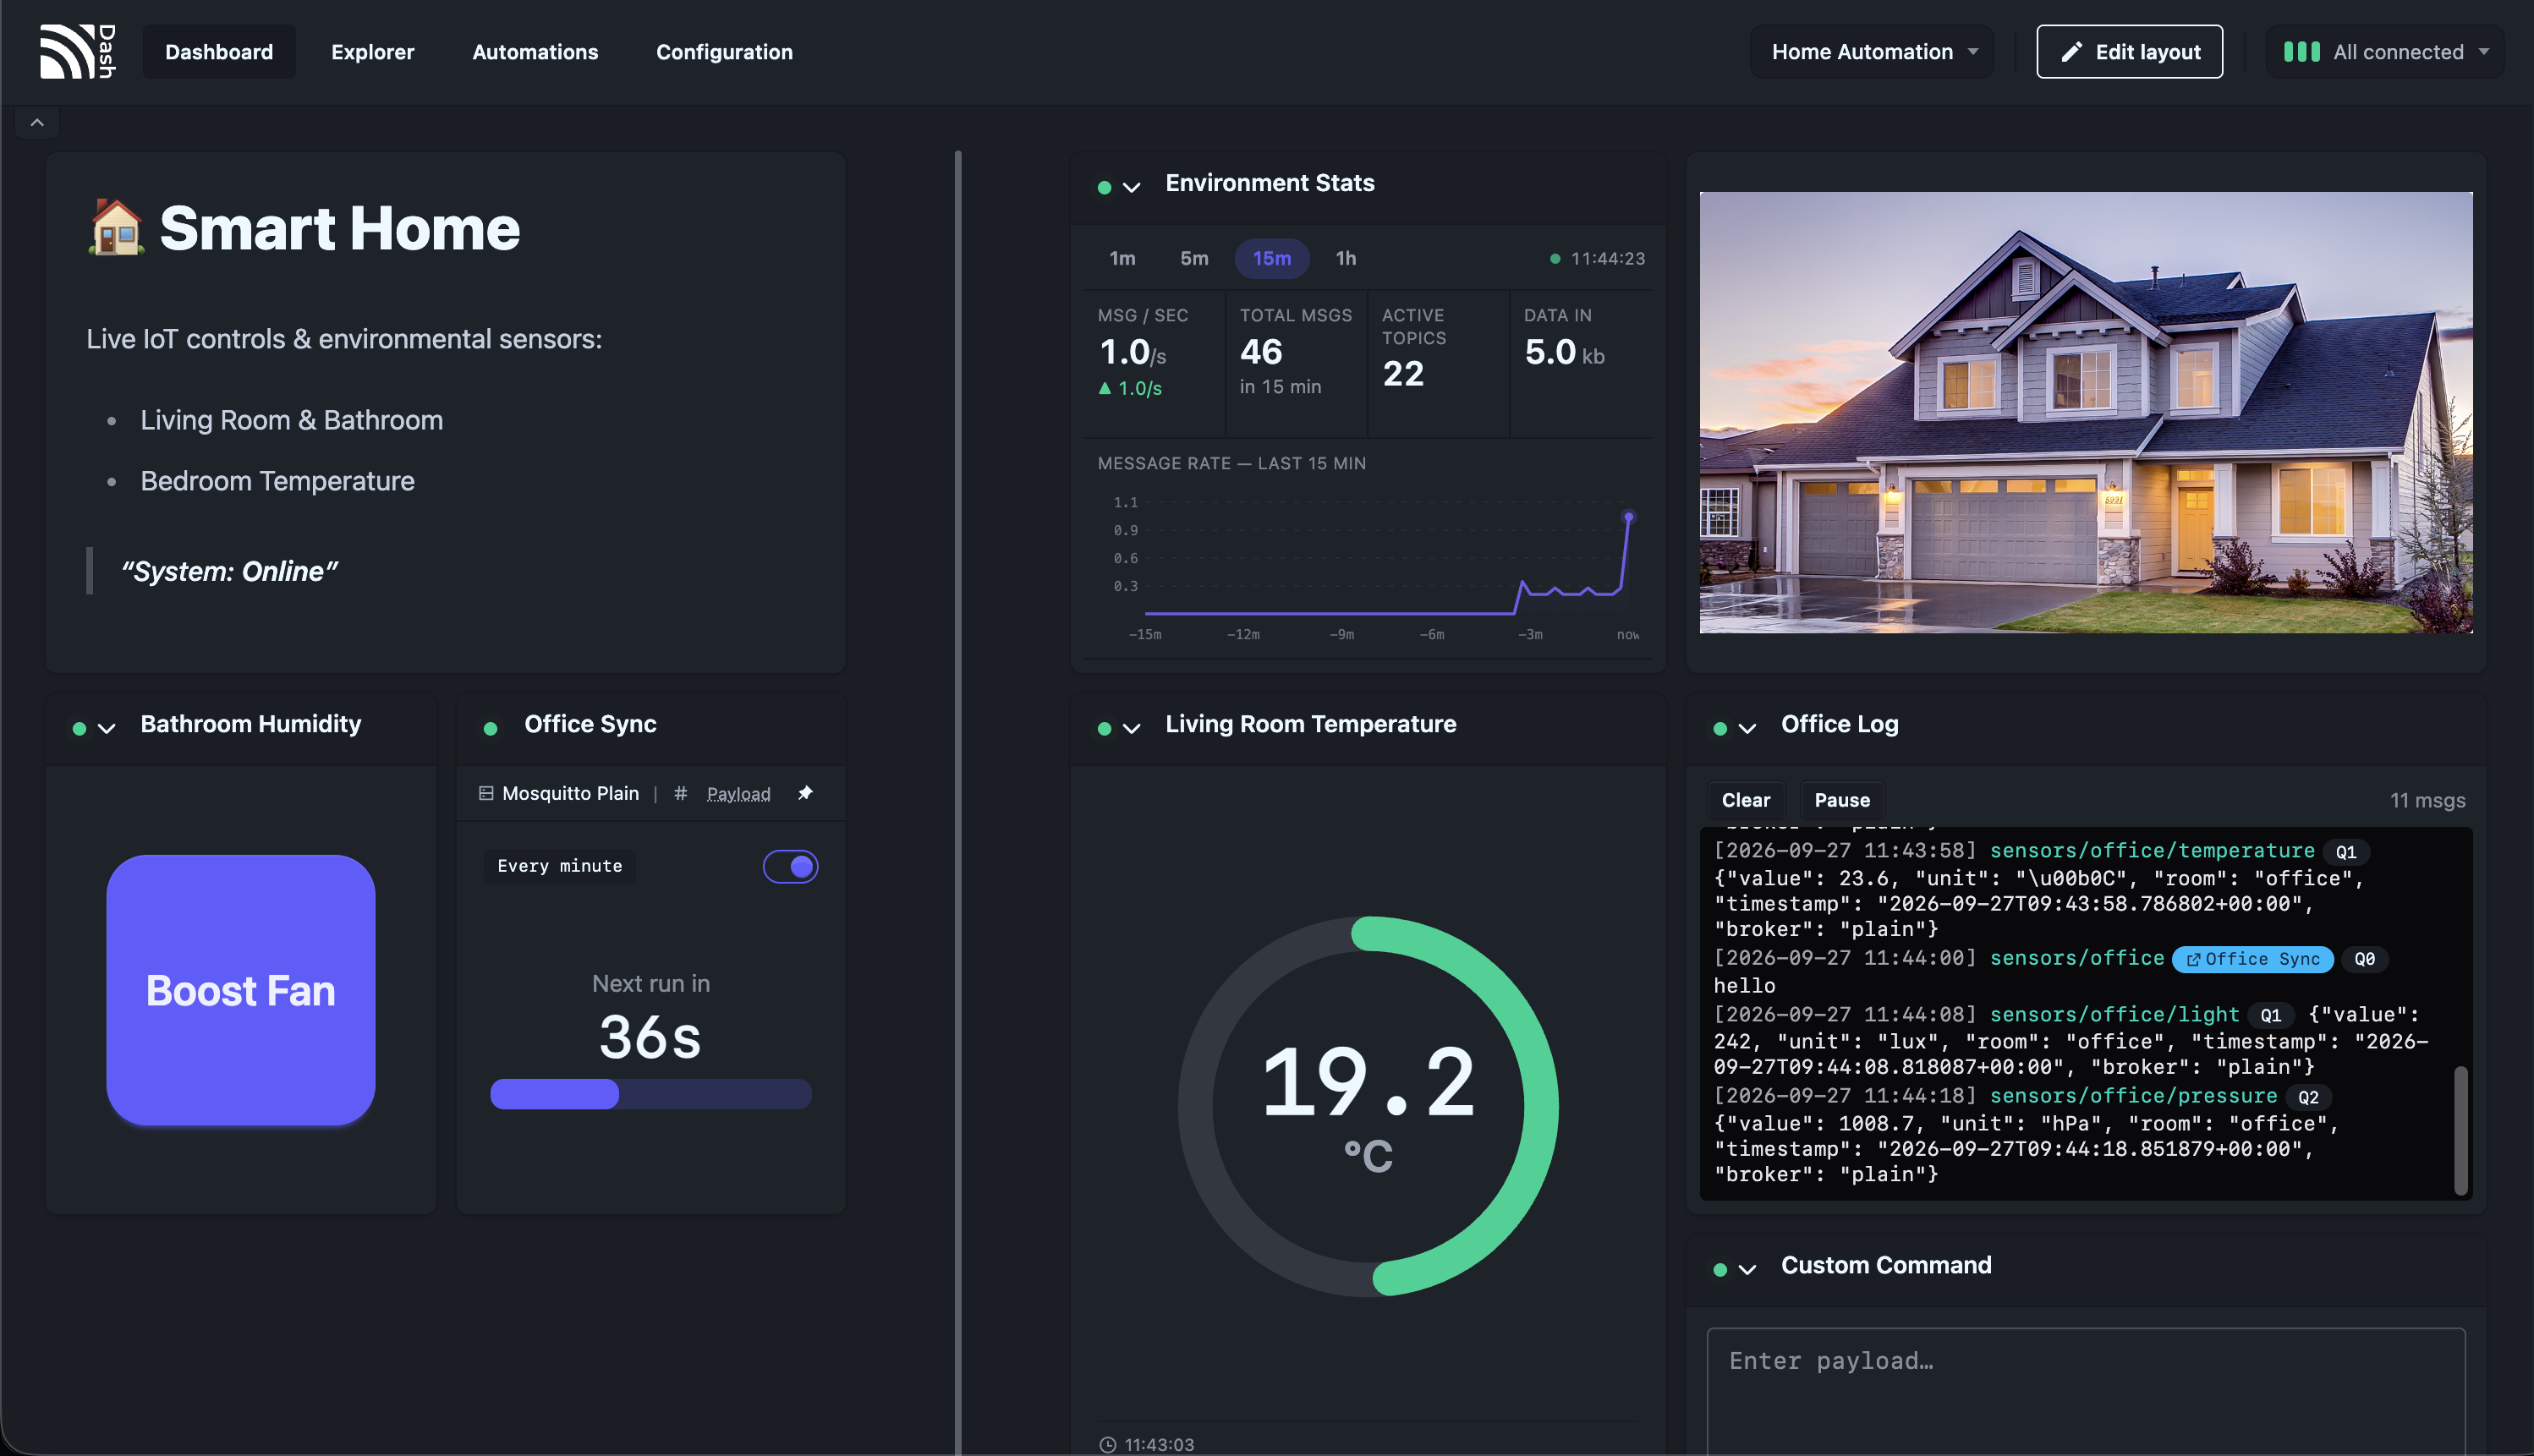Click the broker icon beside Mosquitto Plain
The width and height of the screenshot is (2534, 1456).
click(x=486, y=793)
